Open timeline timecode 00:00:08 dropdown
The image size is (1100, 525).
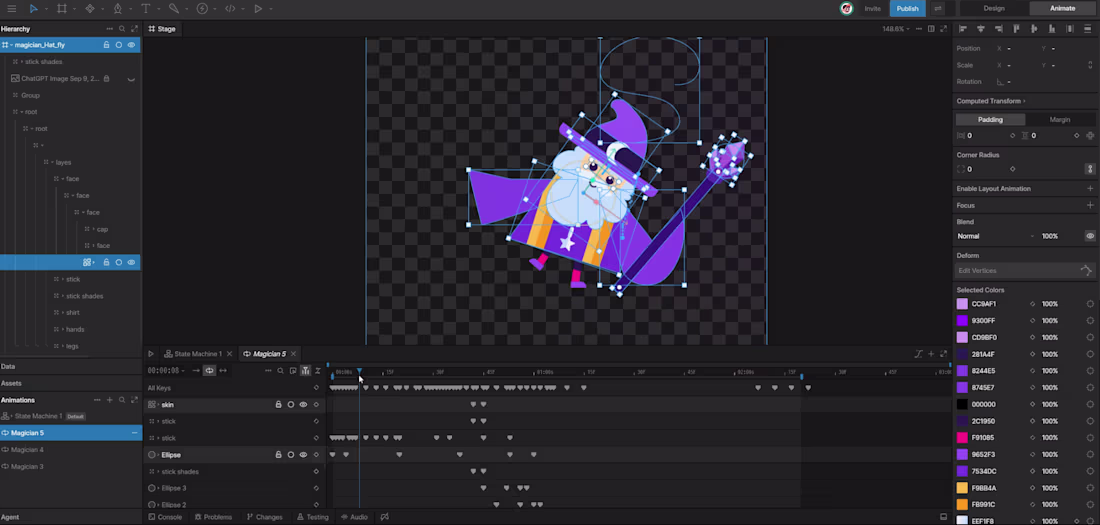pyautogui.click(x=167, y=371)
